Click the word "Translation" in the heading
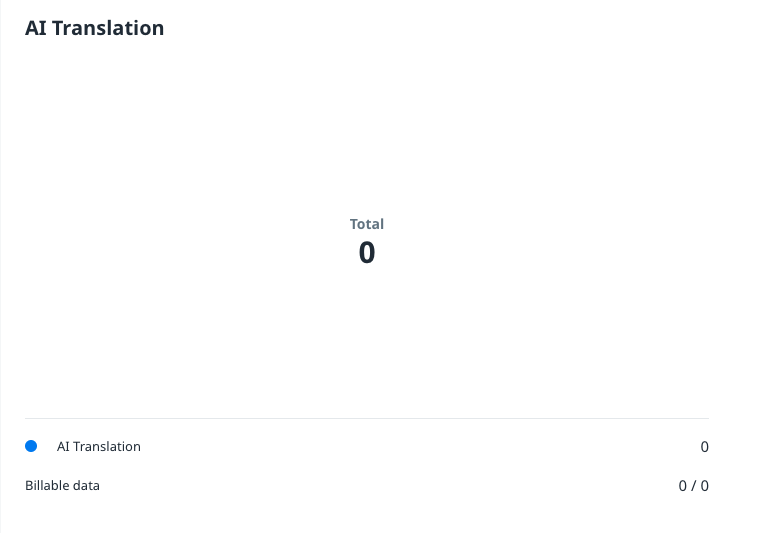This screenshot has height=533, width=762. point(108,28)
